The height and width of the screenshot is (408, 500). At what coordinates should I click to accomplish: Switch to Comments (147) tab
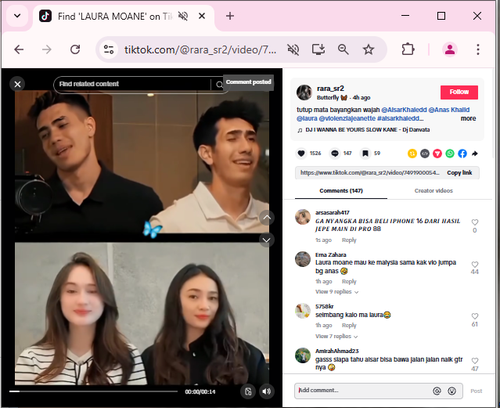[x=341, y=191]
